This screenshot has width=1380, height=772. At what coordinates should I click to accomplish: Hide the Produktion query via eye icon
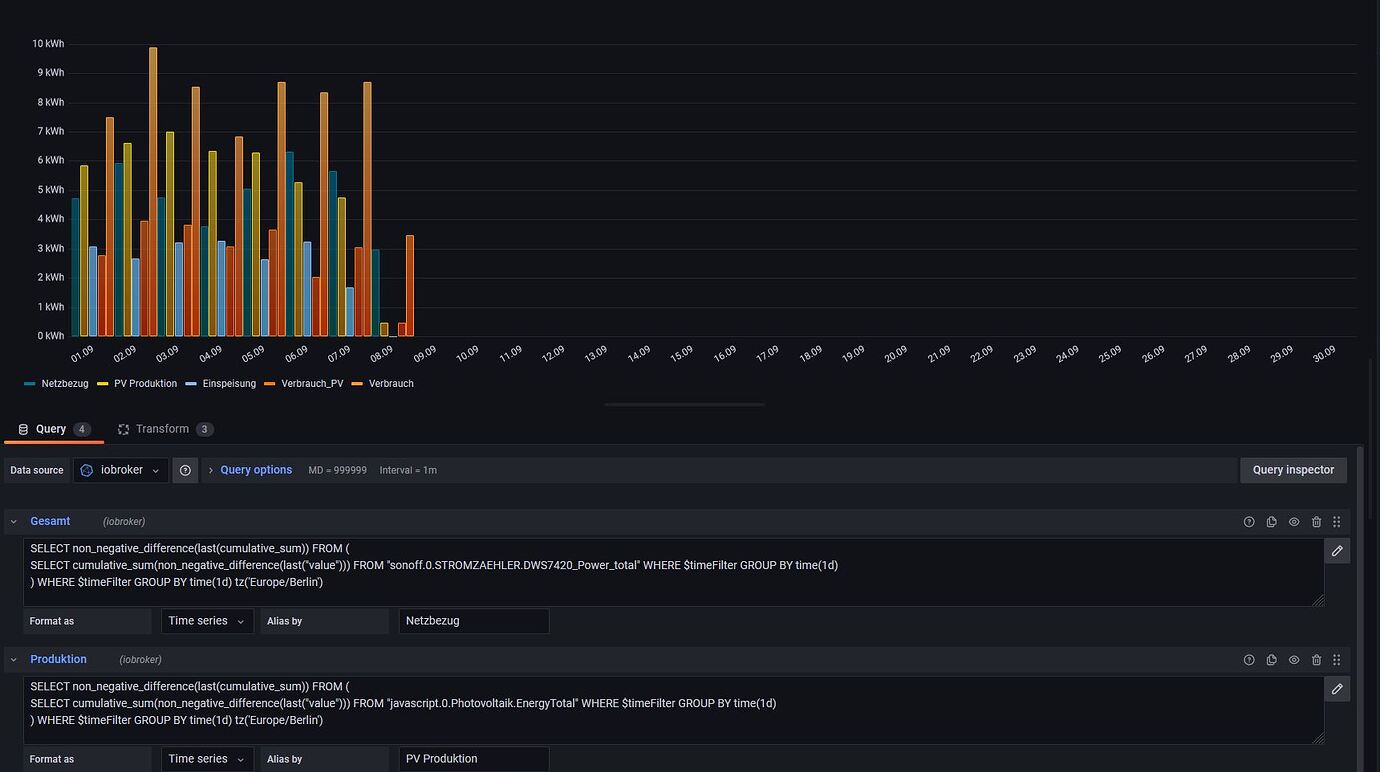(x=1294, y=659)
